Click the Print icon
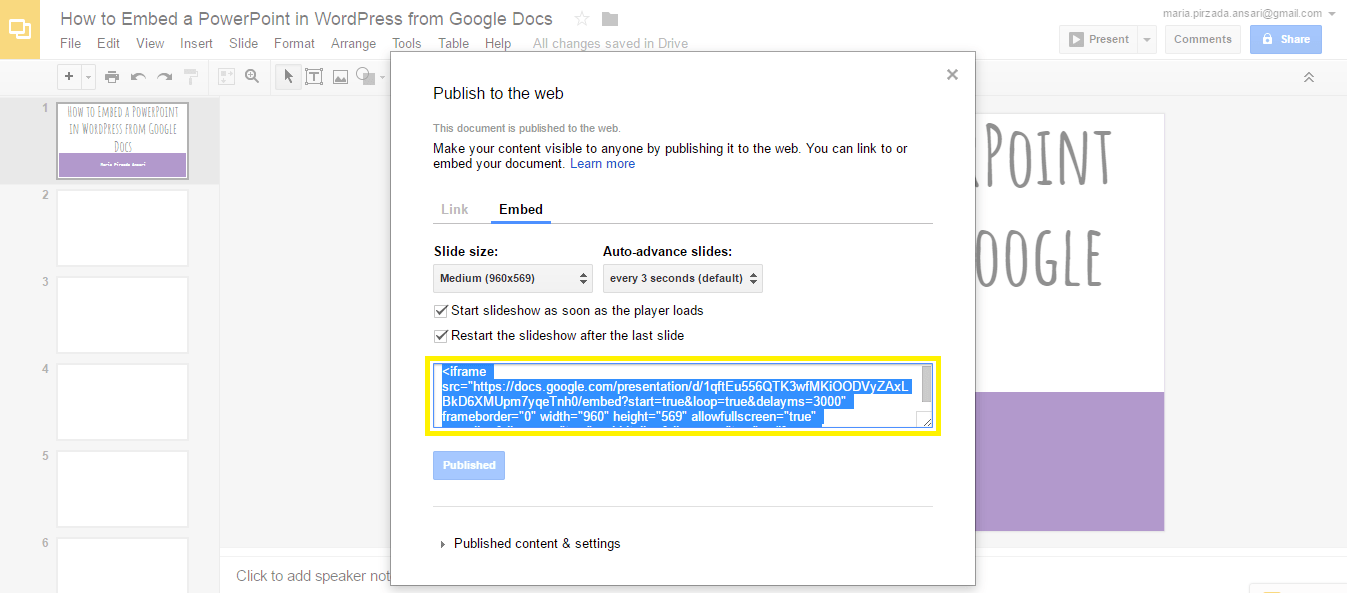Image resolution: width=1347 pixels, height=593 pixels. click(x=112, y=76)
